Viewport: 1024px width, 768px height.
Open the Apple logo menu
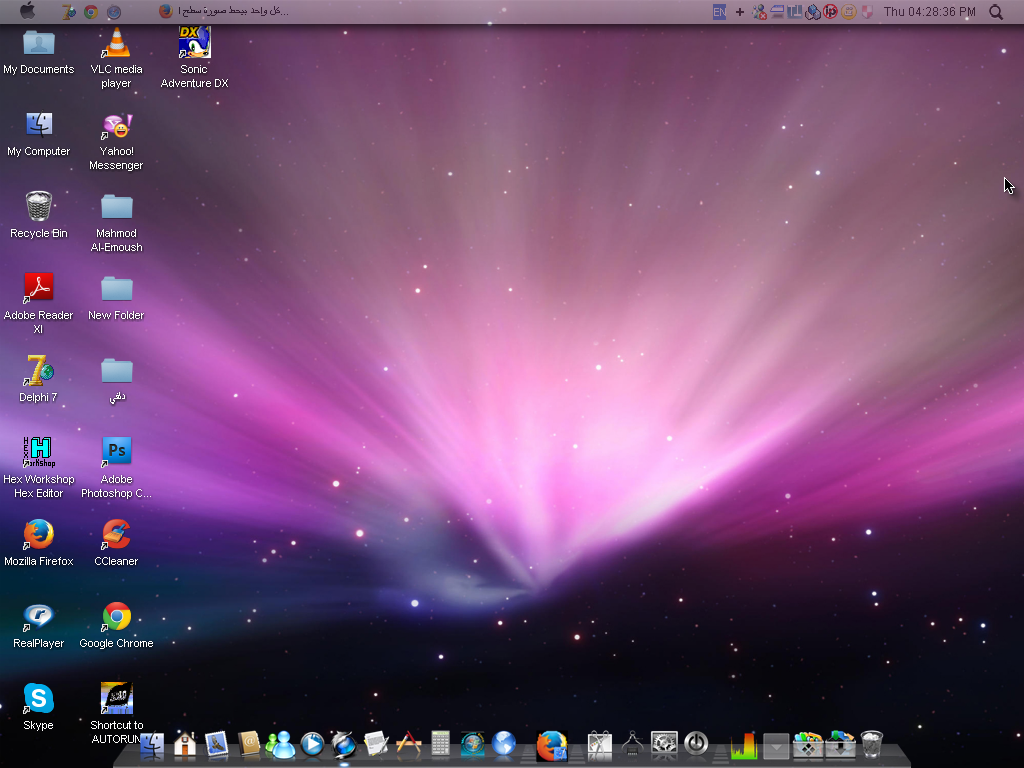[x=27, y=11]
